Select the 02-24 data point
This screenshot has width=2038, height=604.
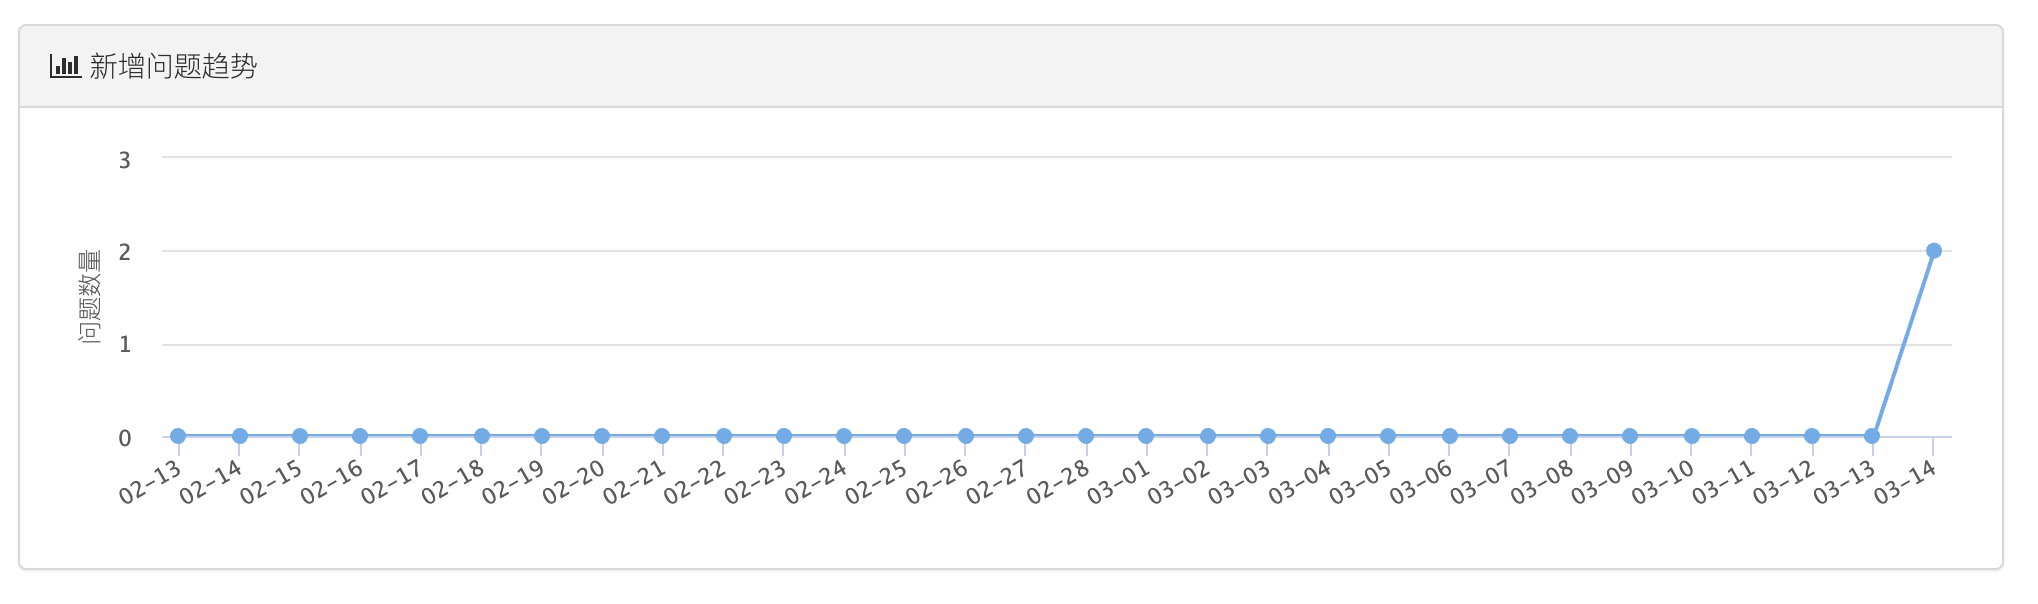[x=844, y=436]
